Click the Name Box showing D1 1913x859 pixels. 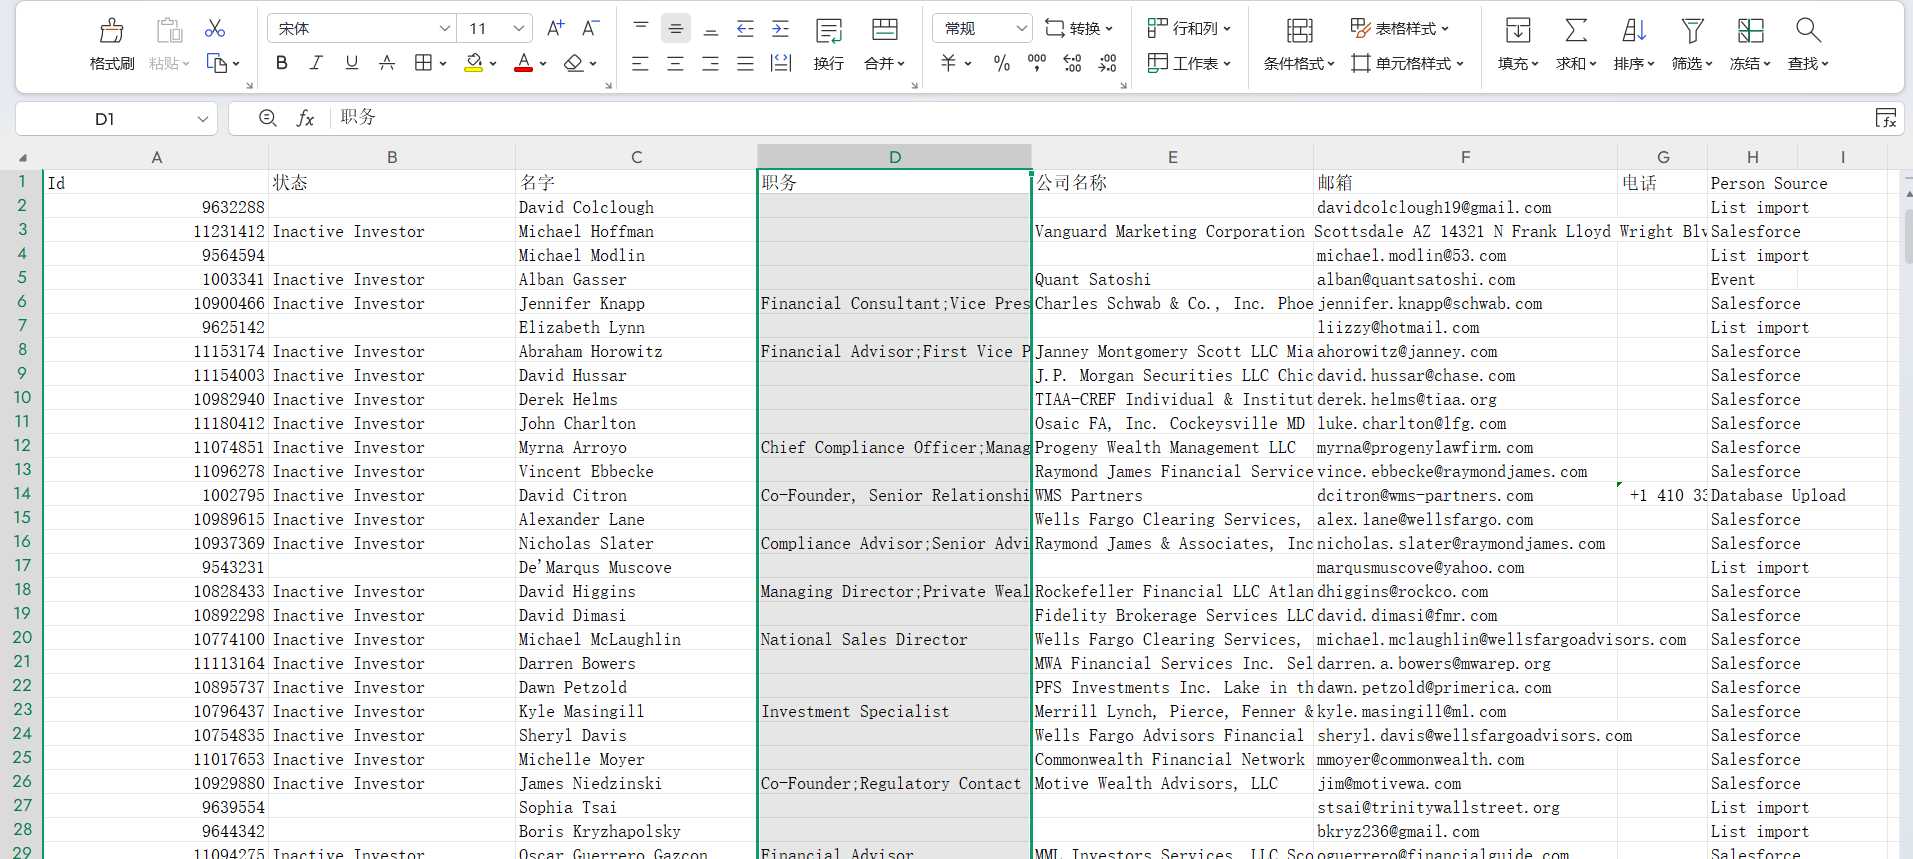coord(105,119)
